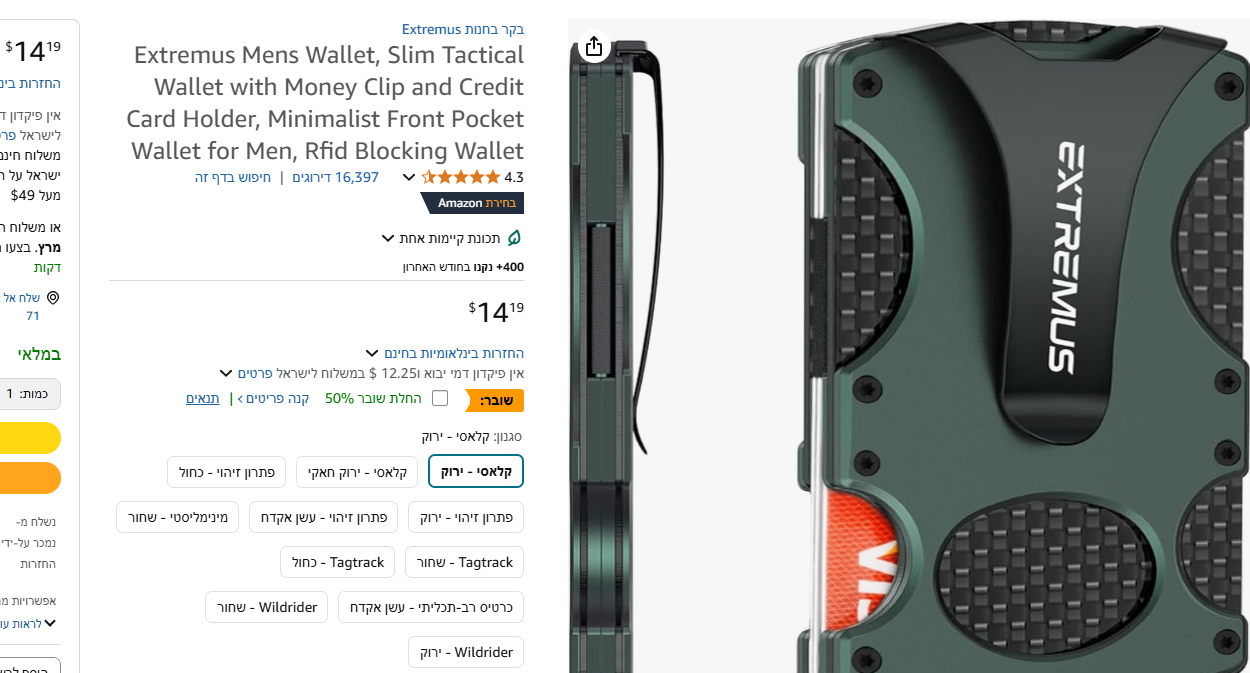1250x673 pixels.
Task: Click the share icon on product image
Action: click(x=594, y=46)
